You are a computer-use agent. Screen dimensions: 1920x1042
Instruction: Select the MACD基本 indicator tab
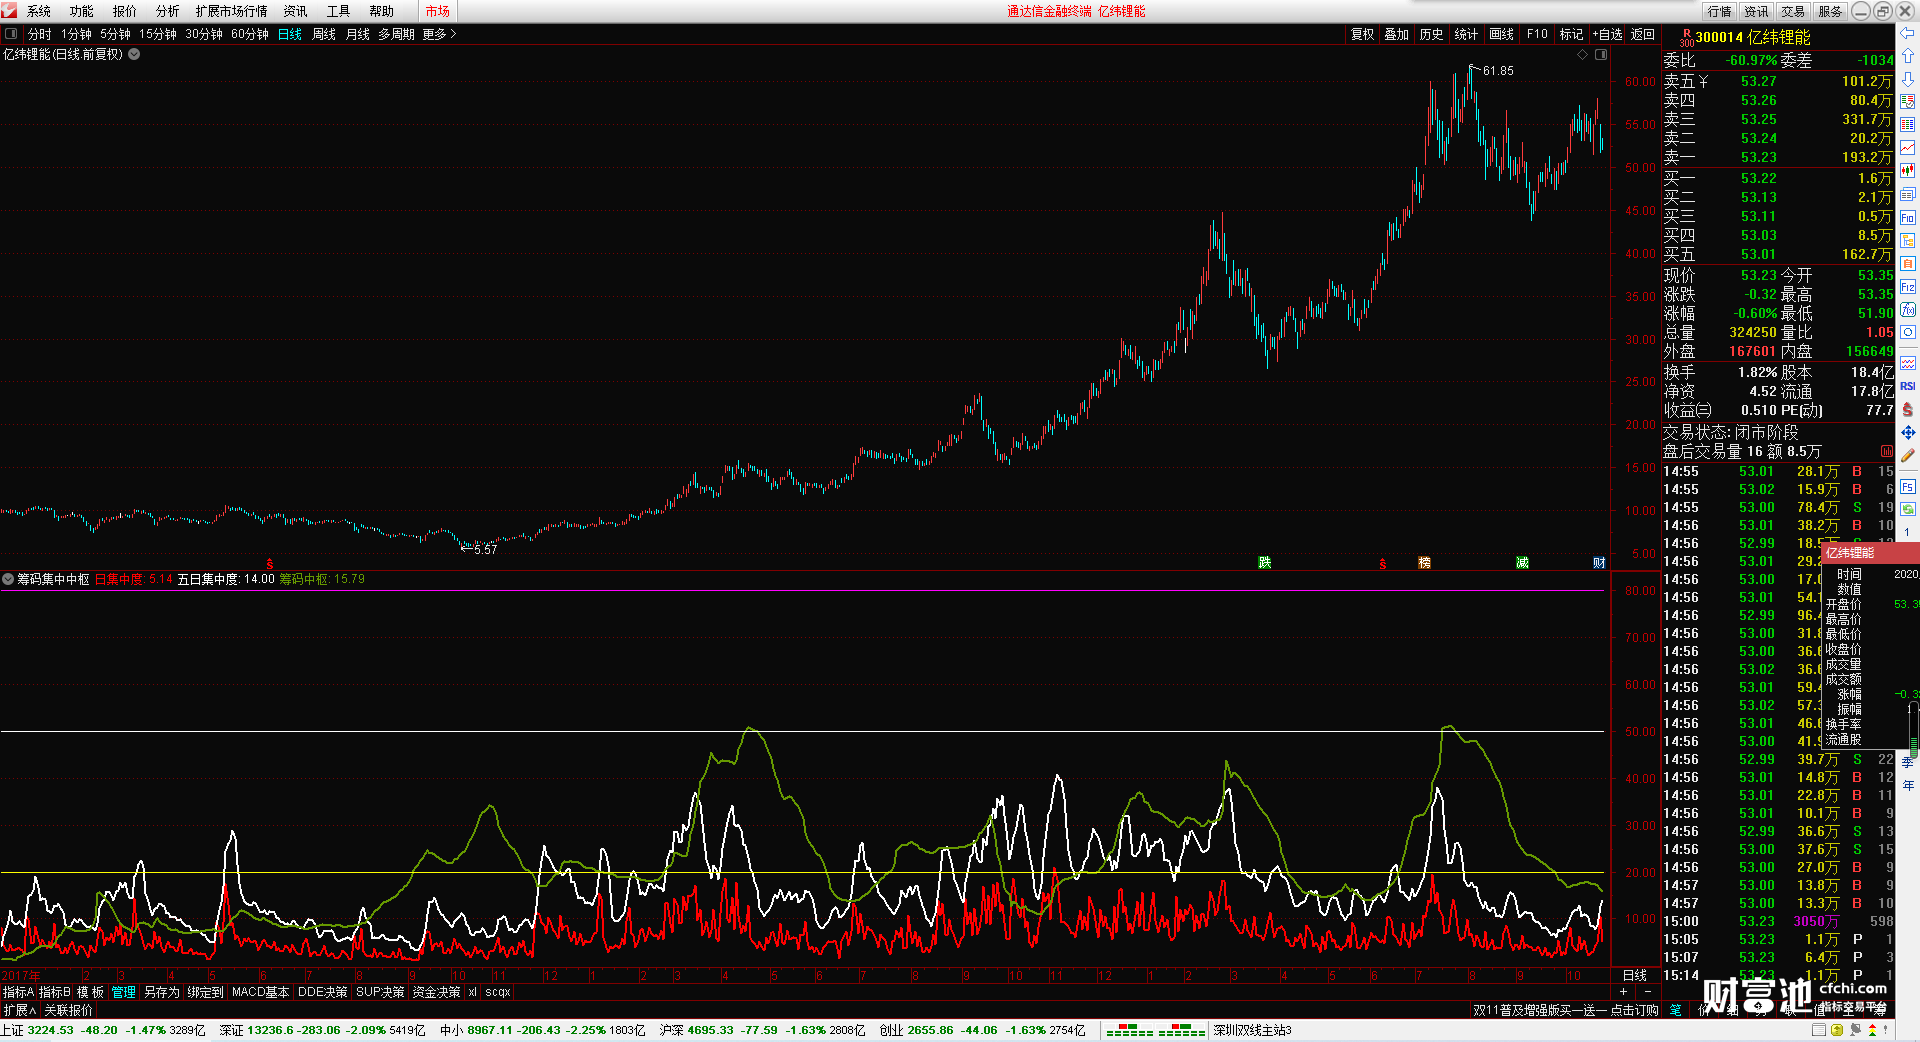click(260, 992)
